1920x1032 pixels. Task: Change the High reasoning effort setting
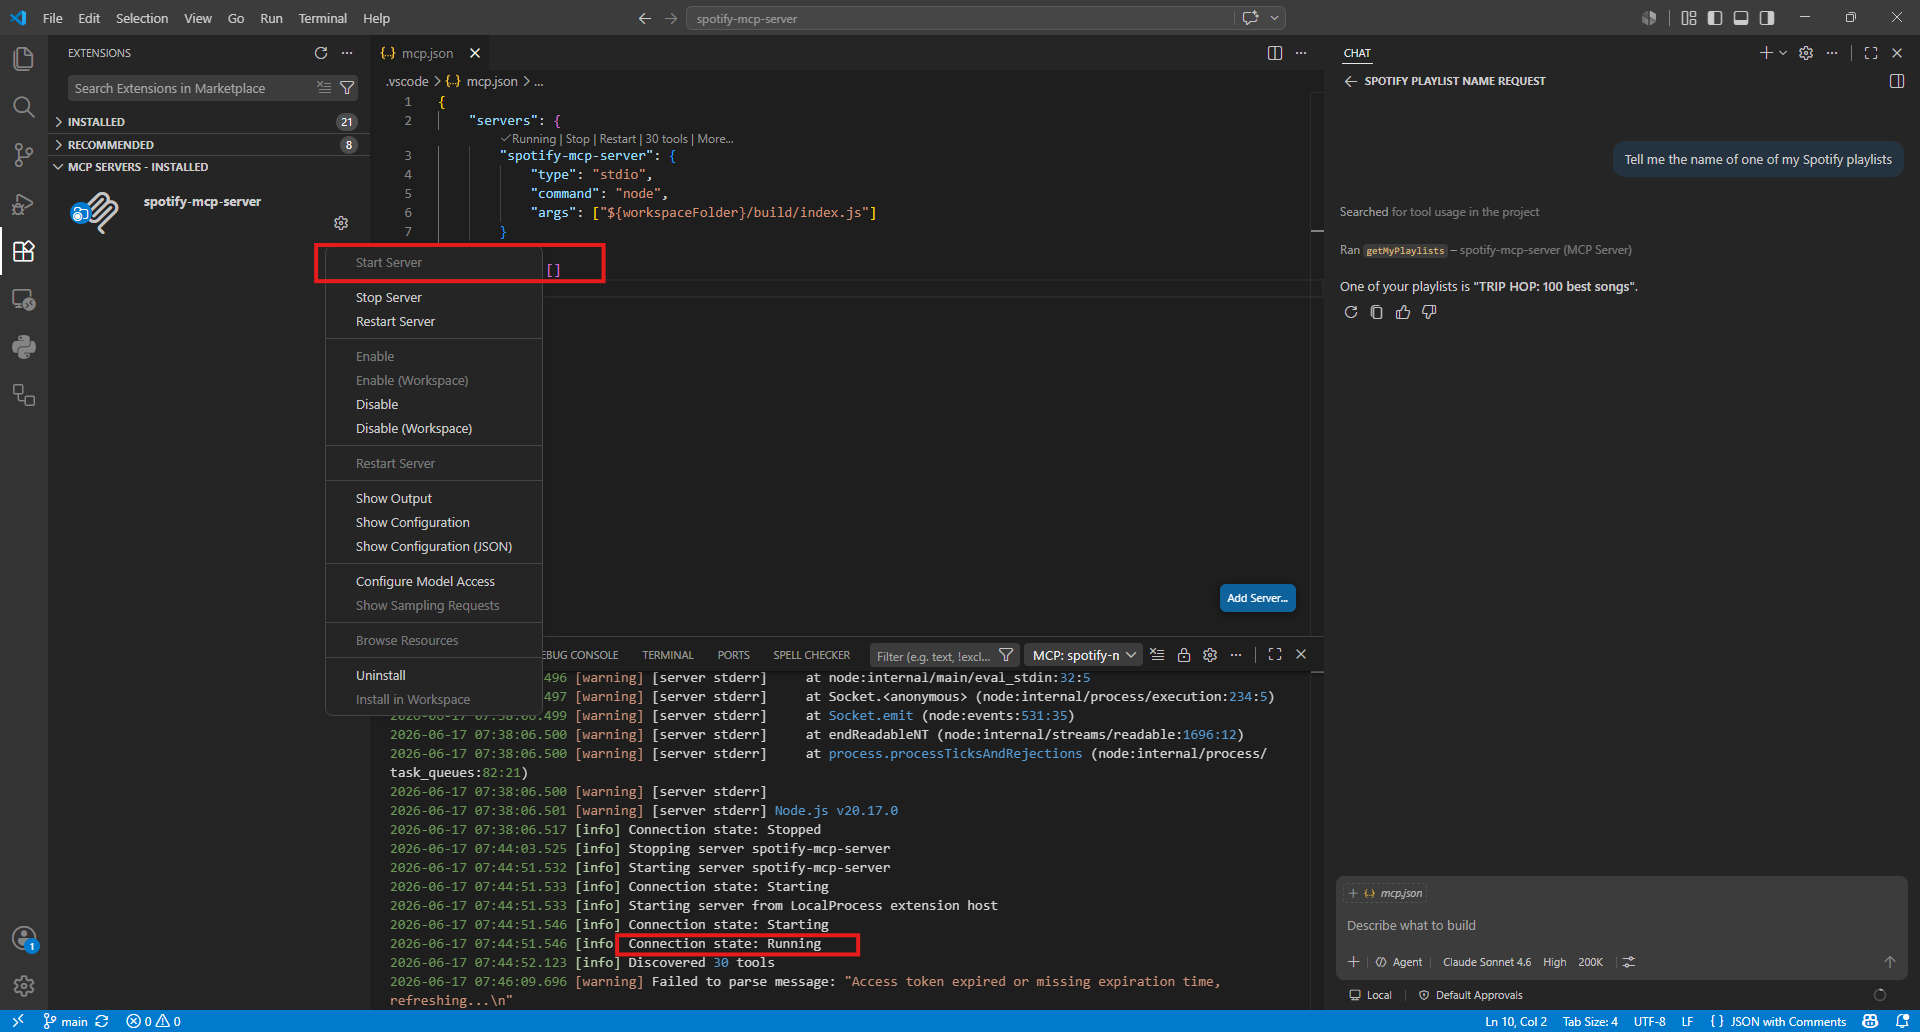pos(1555,962)
